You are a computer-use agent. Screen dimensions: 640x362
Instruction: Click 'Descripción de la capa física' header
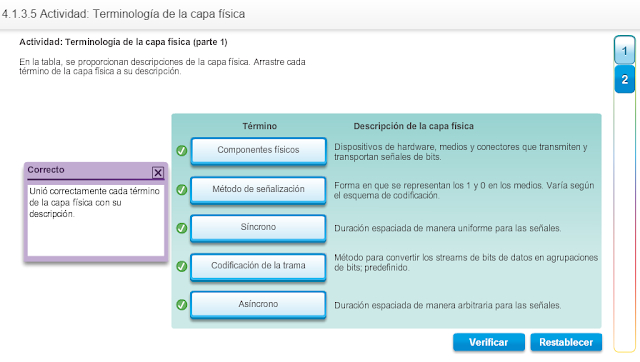413,126
